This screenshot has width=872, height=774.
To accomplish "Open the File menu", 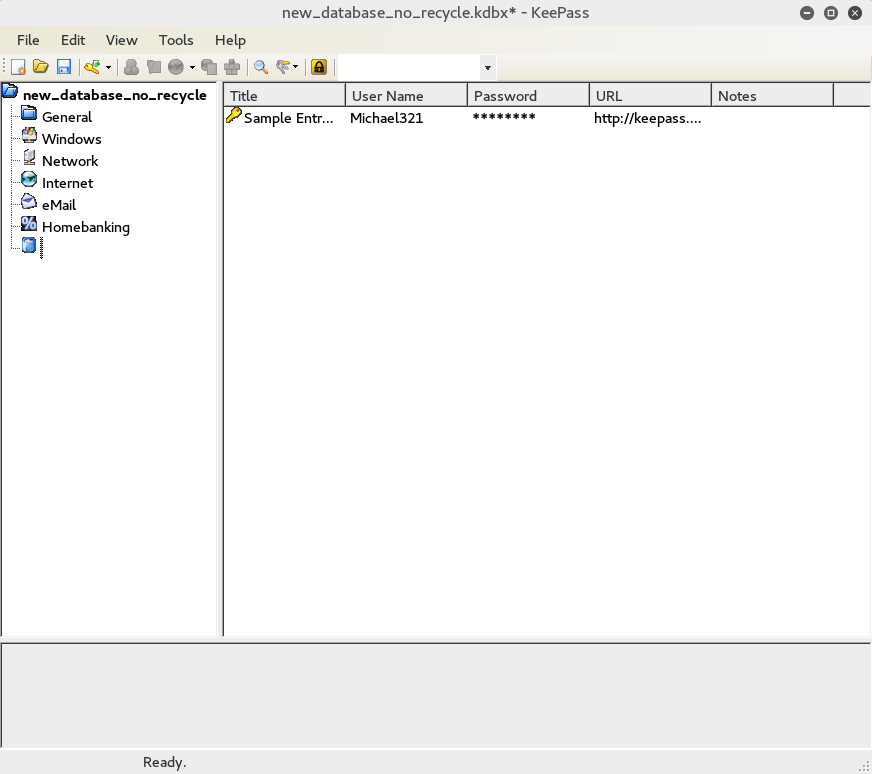I will coord(28,40).
